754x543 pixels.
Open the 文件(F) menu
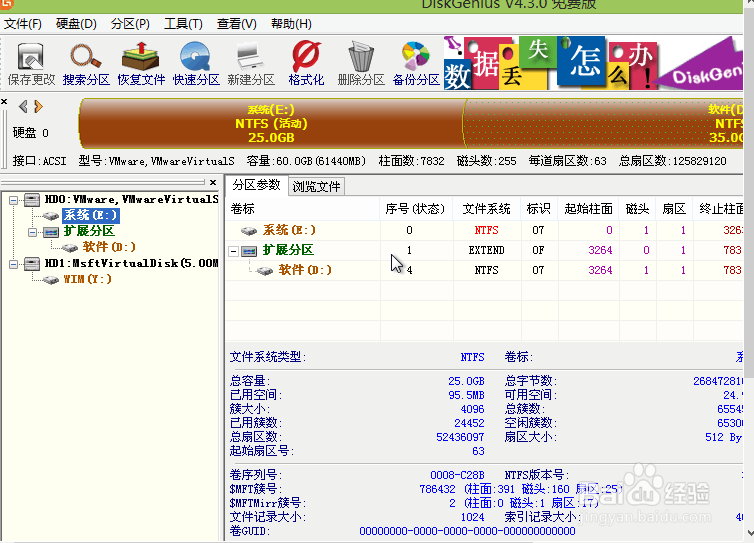click(x=23, y=24)
